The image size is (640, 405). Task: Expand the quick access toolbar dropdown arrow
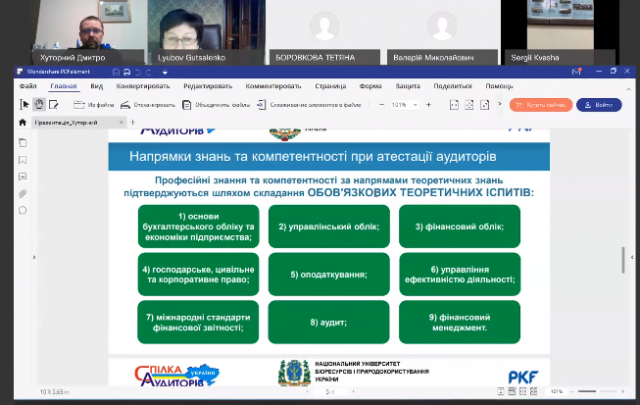tap(165, 73)
